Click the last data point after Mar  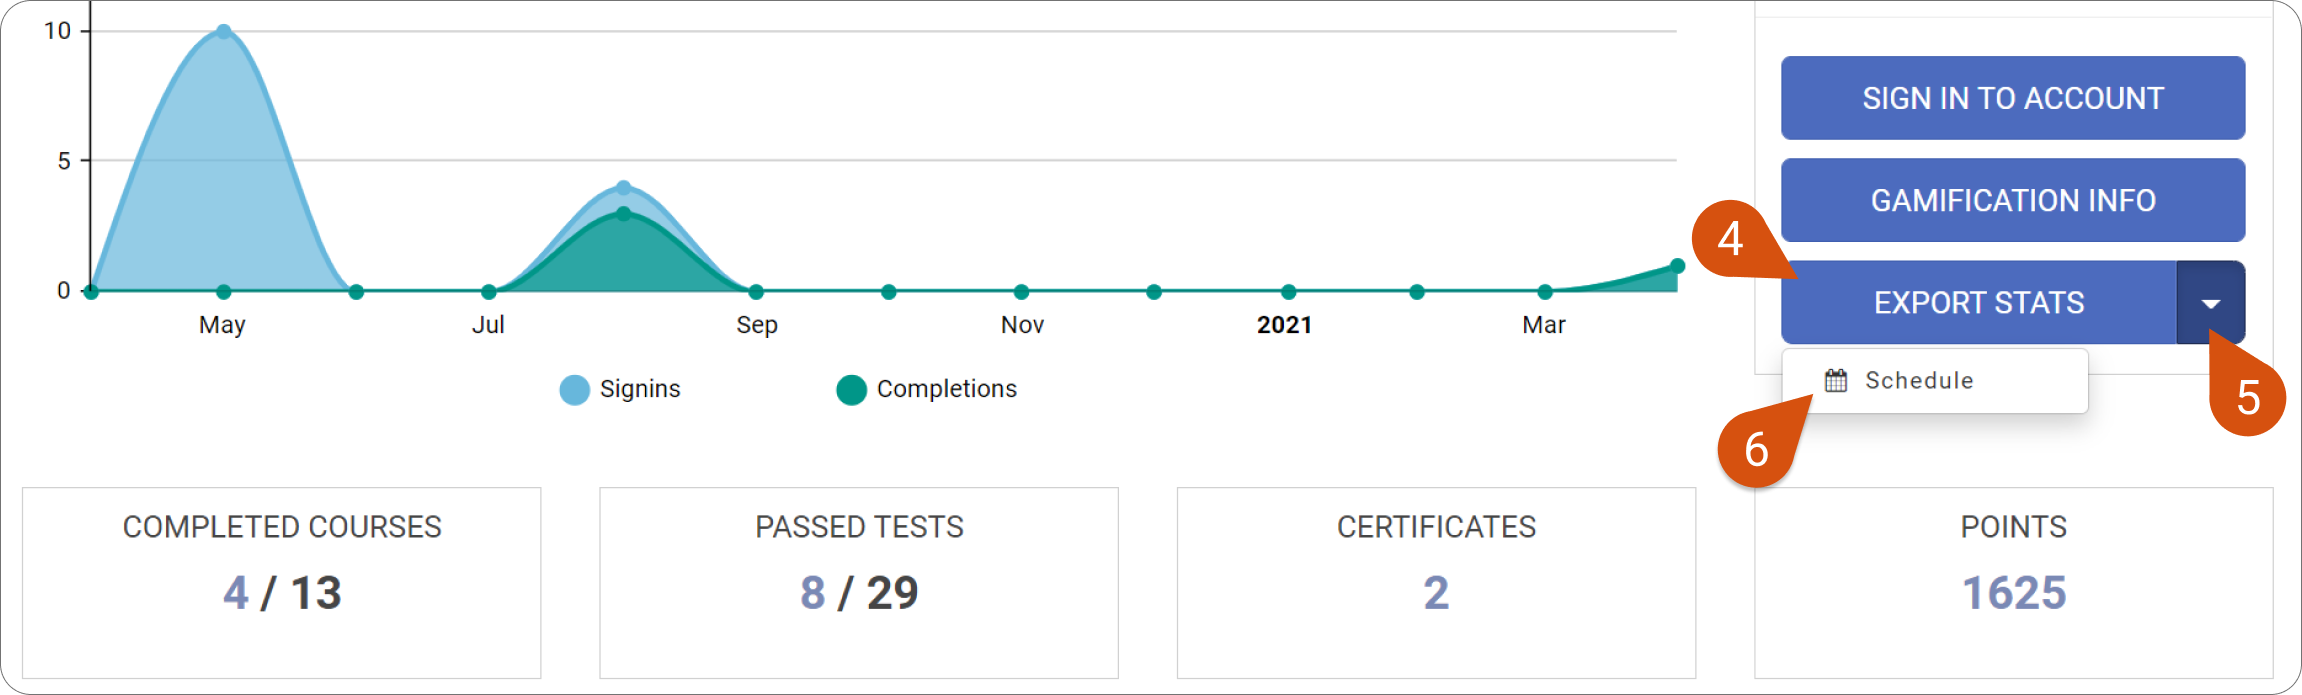pos(1678,266)
